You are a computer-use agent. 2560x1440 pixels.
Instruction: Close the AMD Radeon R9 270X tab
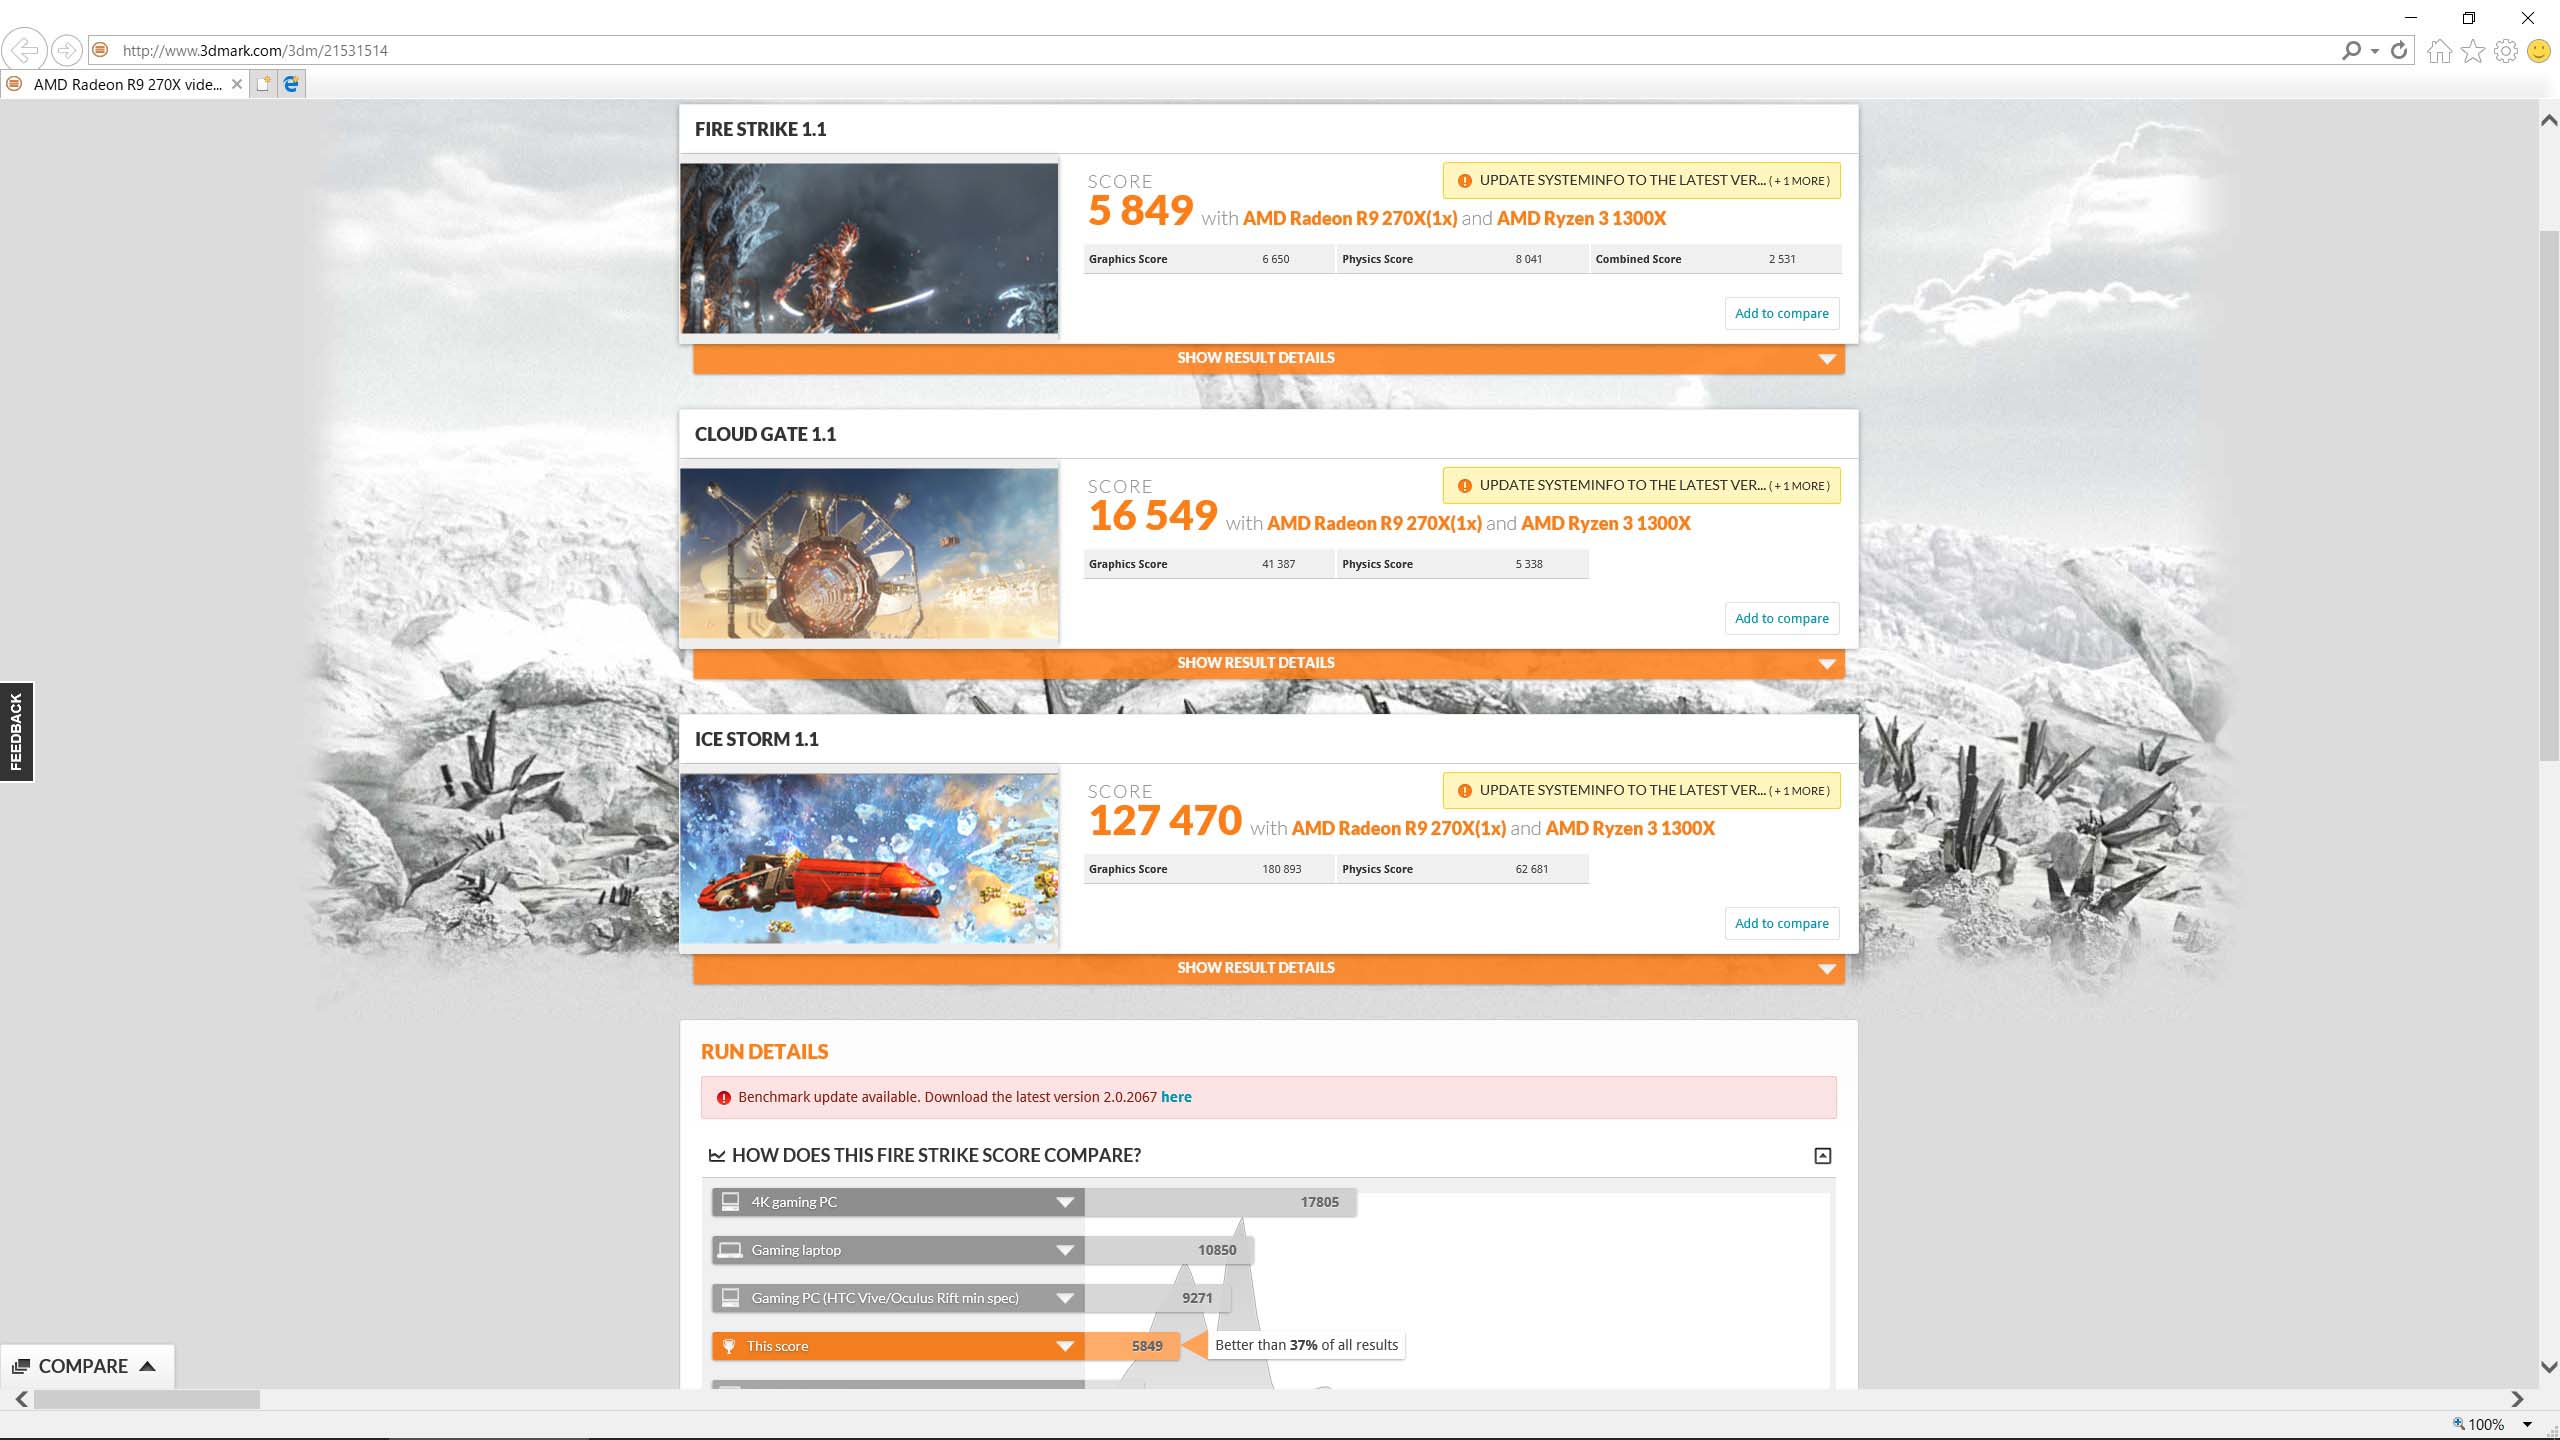coord(237,84)
